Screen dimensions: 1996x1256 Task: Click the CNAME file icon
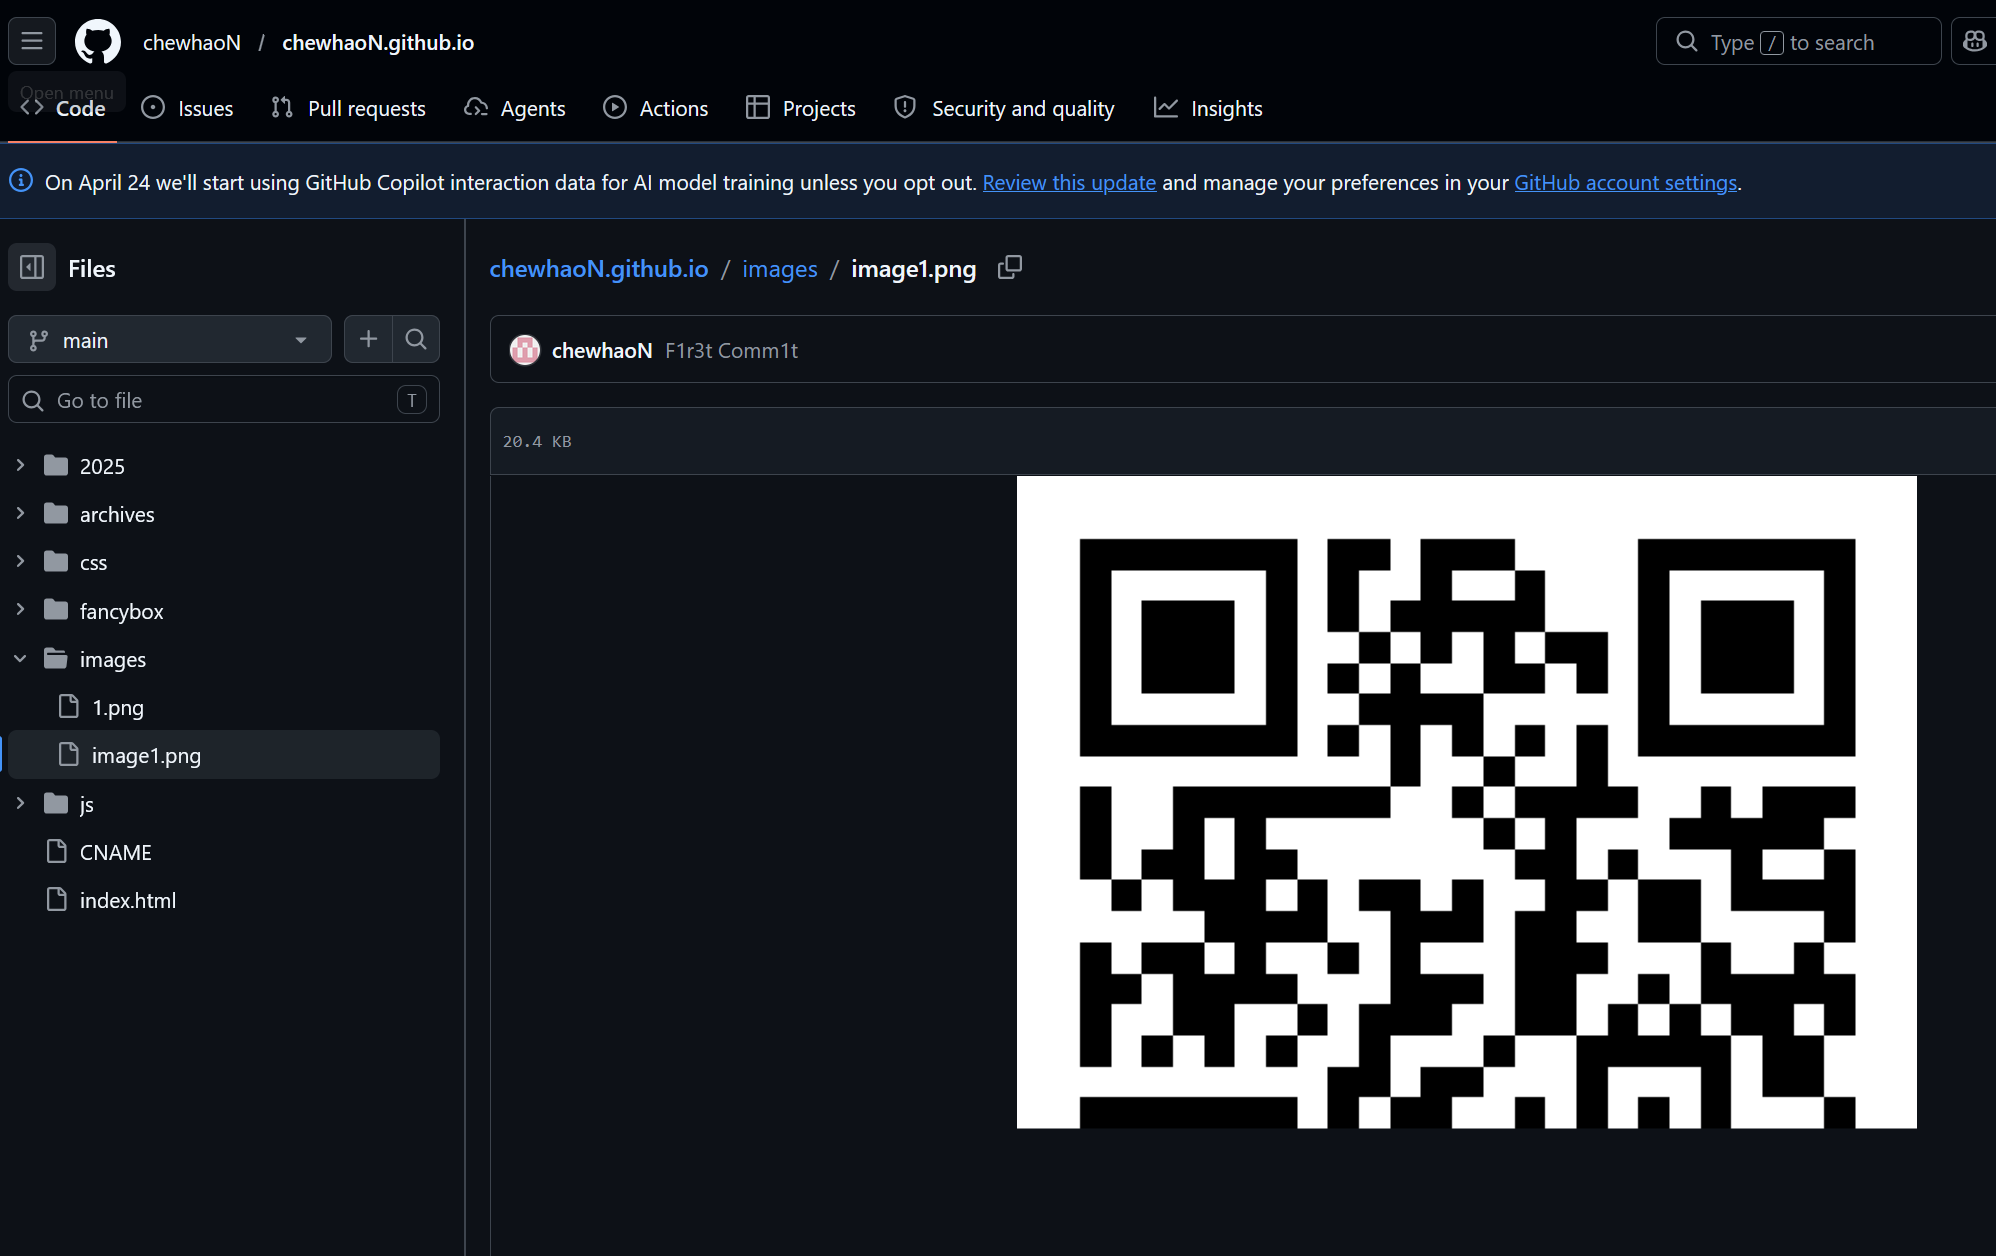(57, 852)
